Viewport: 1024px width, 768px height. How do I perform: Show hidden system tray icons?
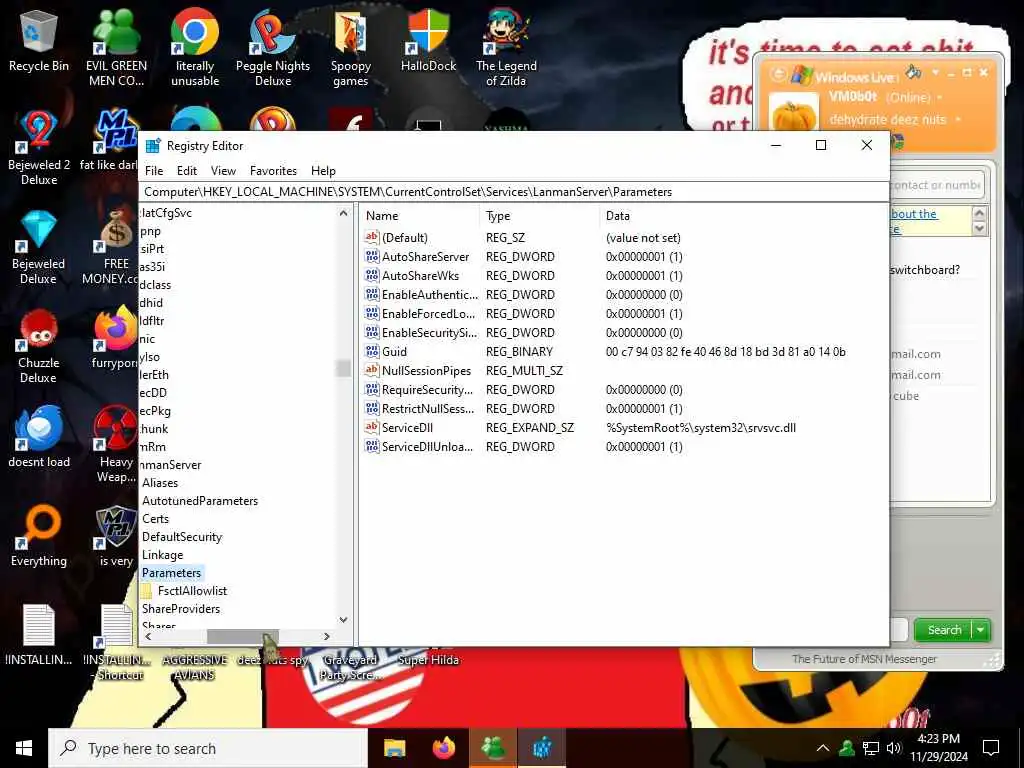pyautogui.click(x=823, y=748)
